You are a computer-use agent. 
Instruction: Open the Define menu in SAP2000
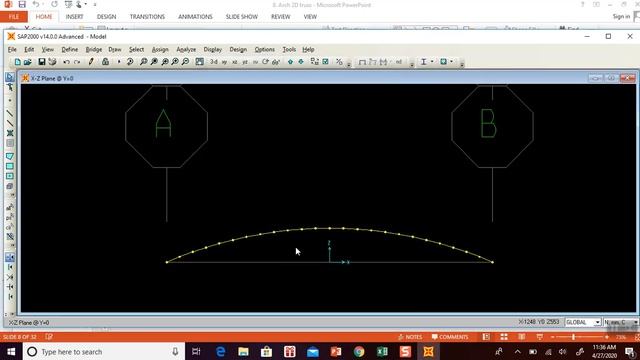click(69, 49)
